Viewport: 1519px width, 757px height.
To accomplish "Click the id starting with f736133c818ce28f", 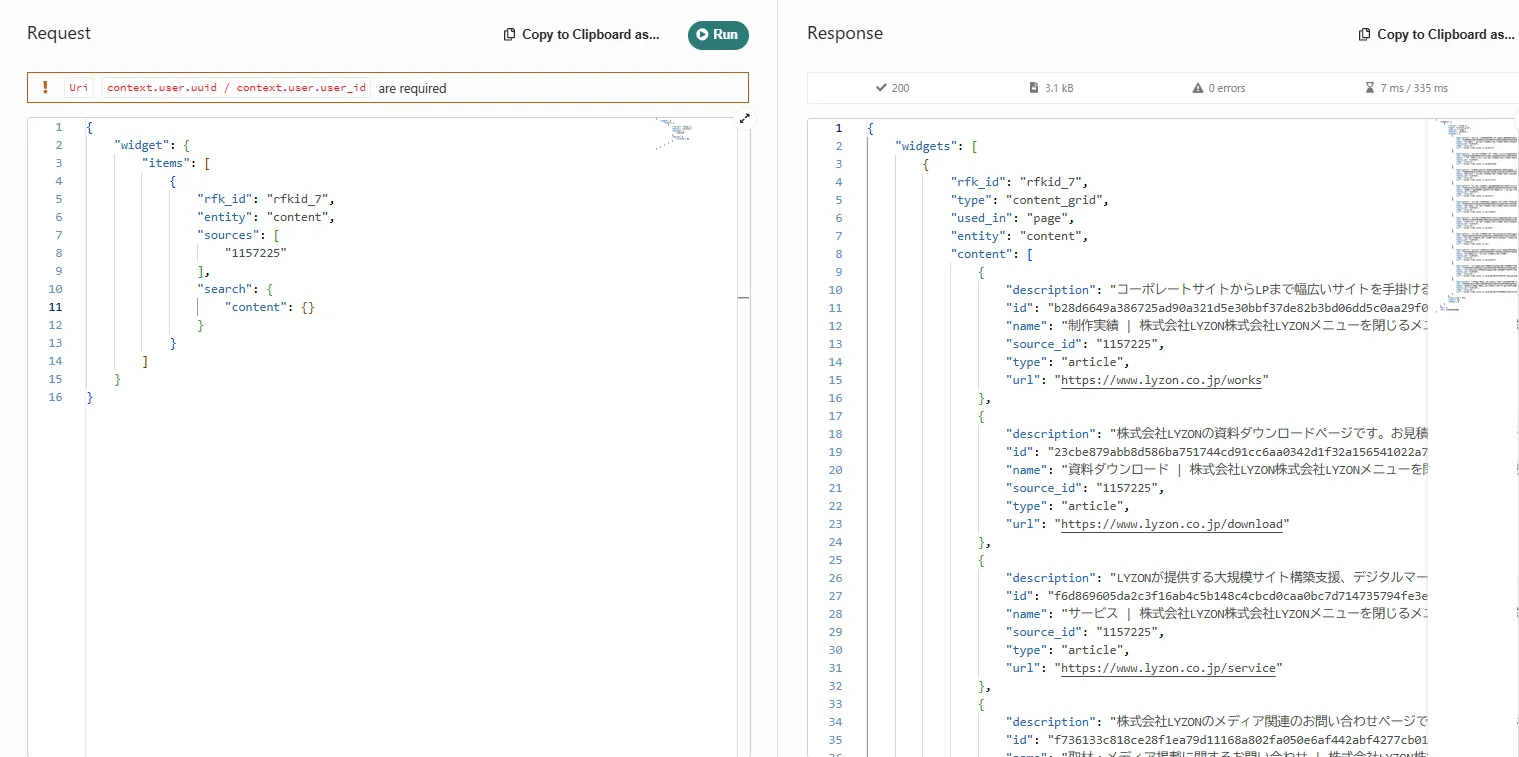I will [x=1238, y=740].
